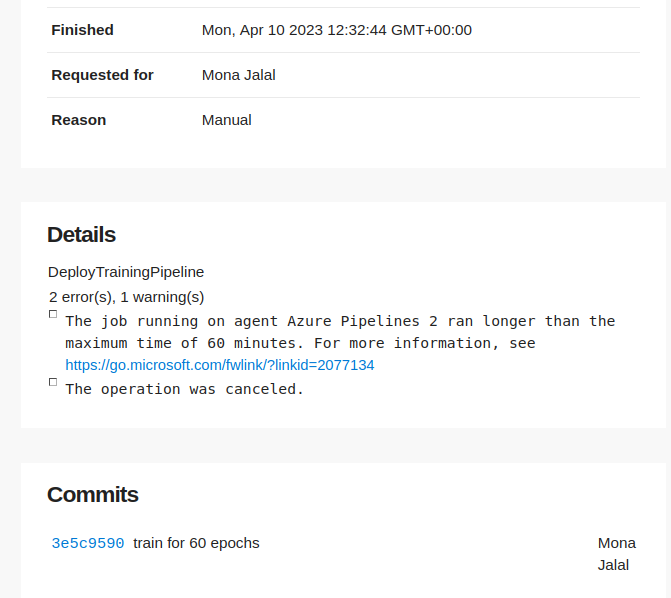Click the 'The job running on agent' error text

coord(340,321)
